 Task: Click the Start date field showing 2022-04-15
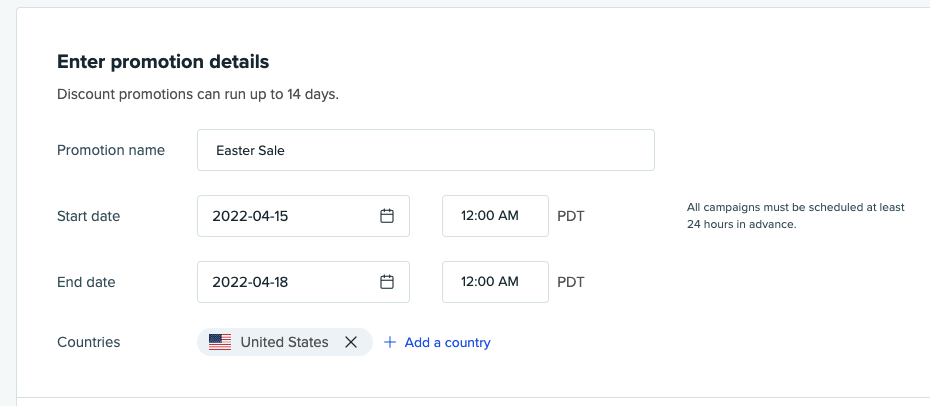(290, 216)
